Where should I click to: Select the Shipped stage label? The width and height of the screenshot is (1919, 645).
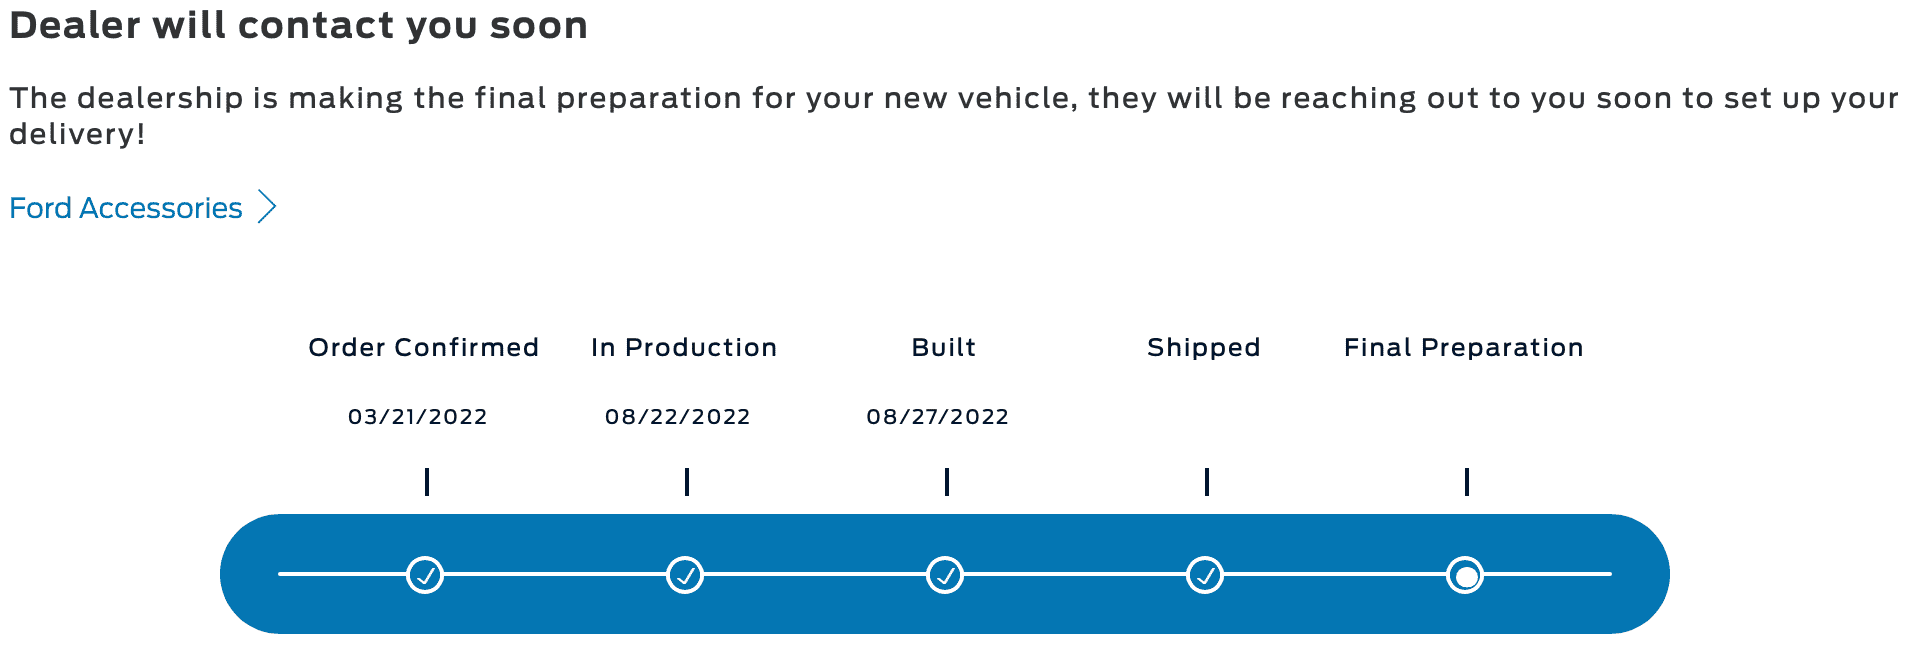[x=1203, y=347]
